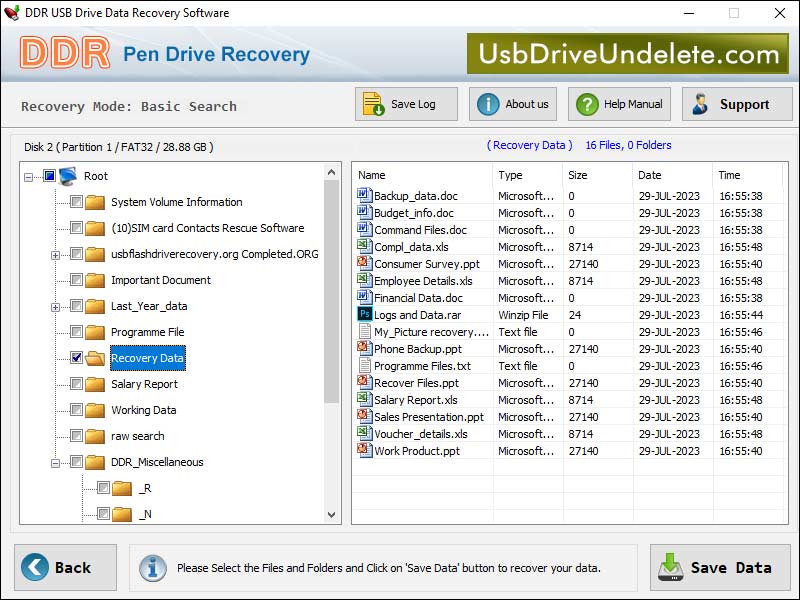Viewport: 800px width, 600px height.
Task: Select the Work Product.ppt file name
Action: point(417,451)
